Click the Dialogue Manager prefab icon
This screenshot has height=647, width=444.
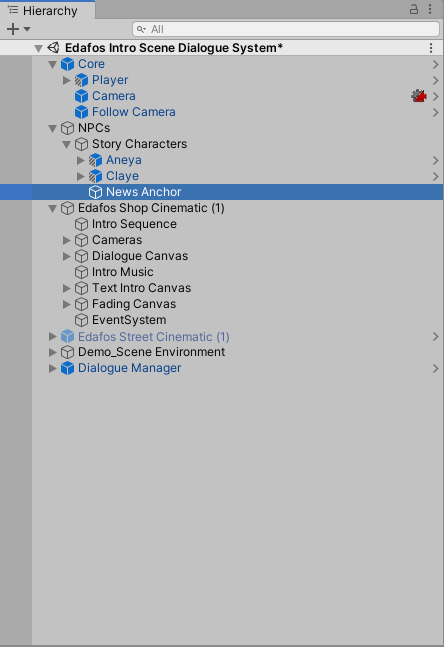67,368
